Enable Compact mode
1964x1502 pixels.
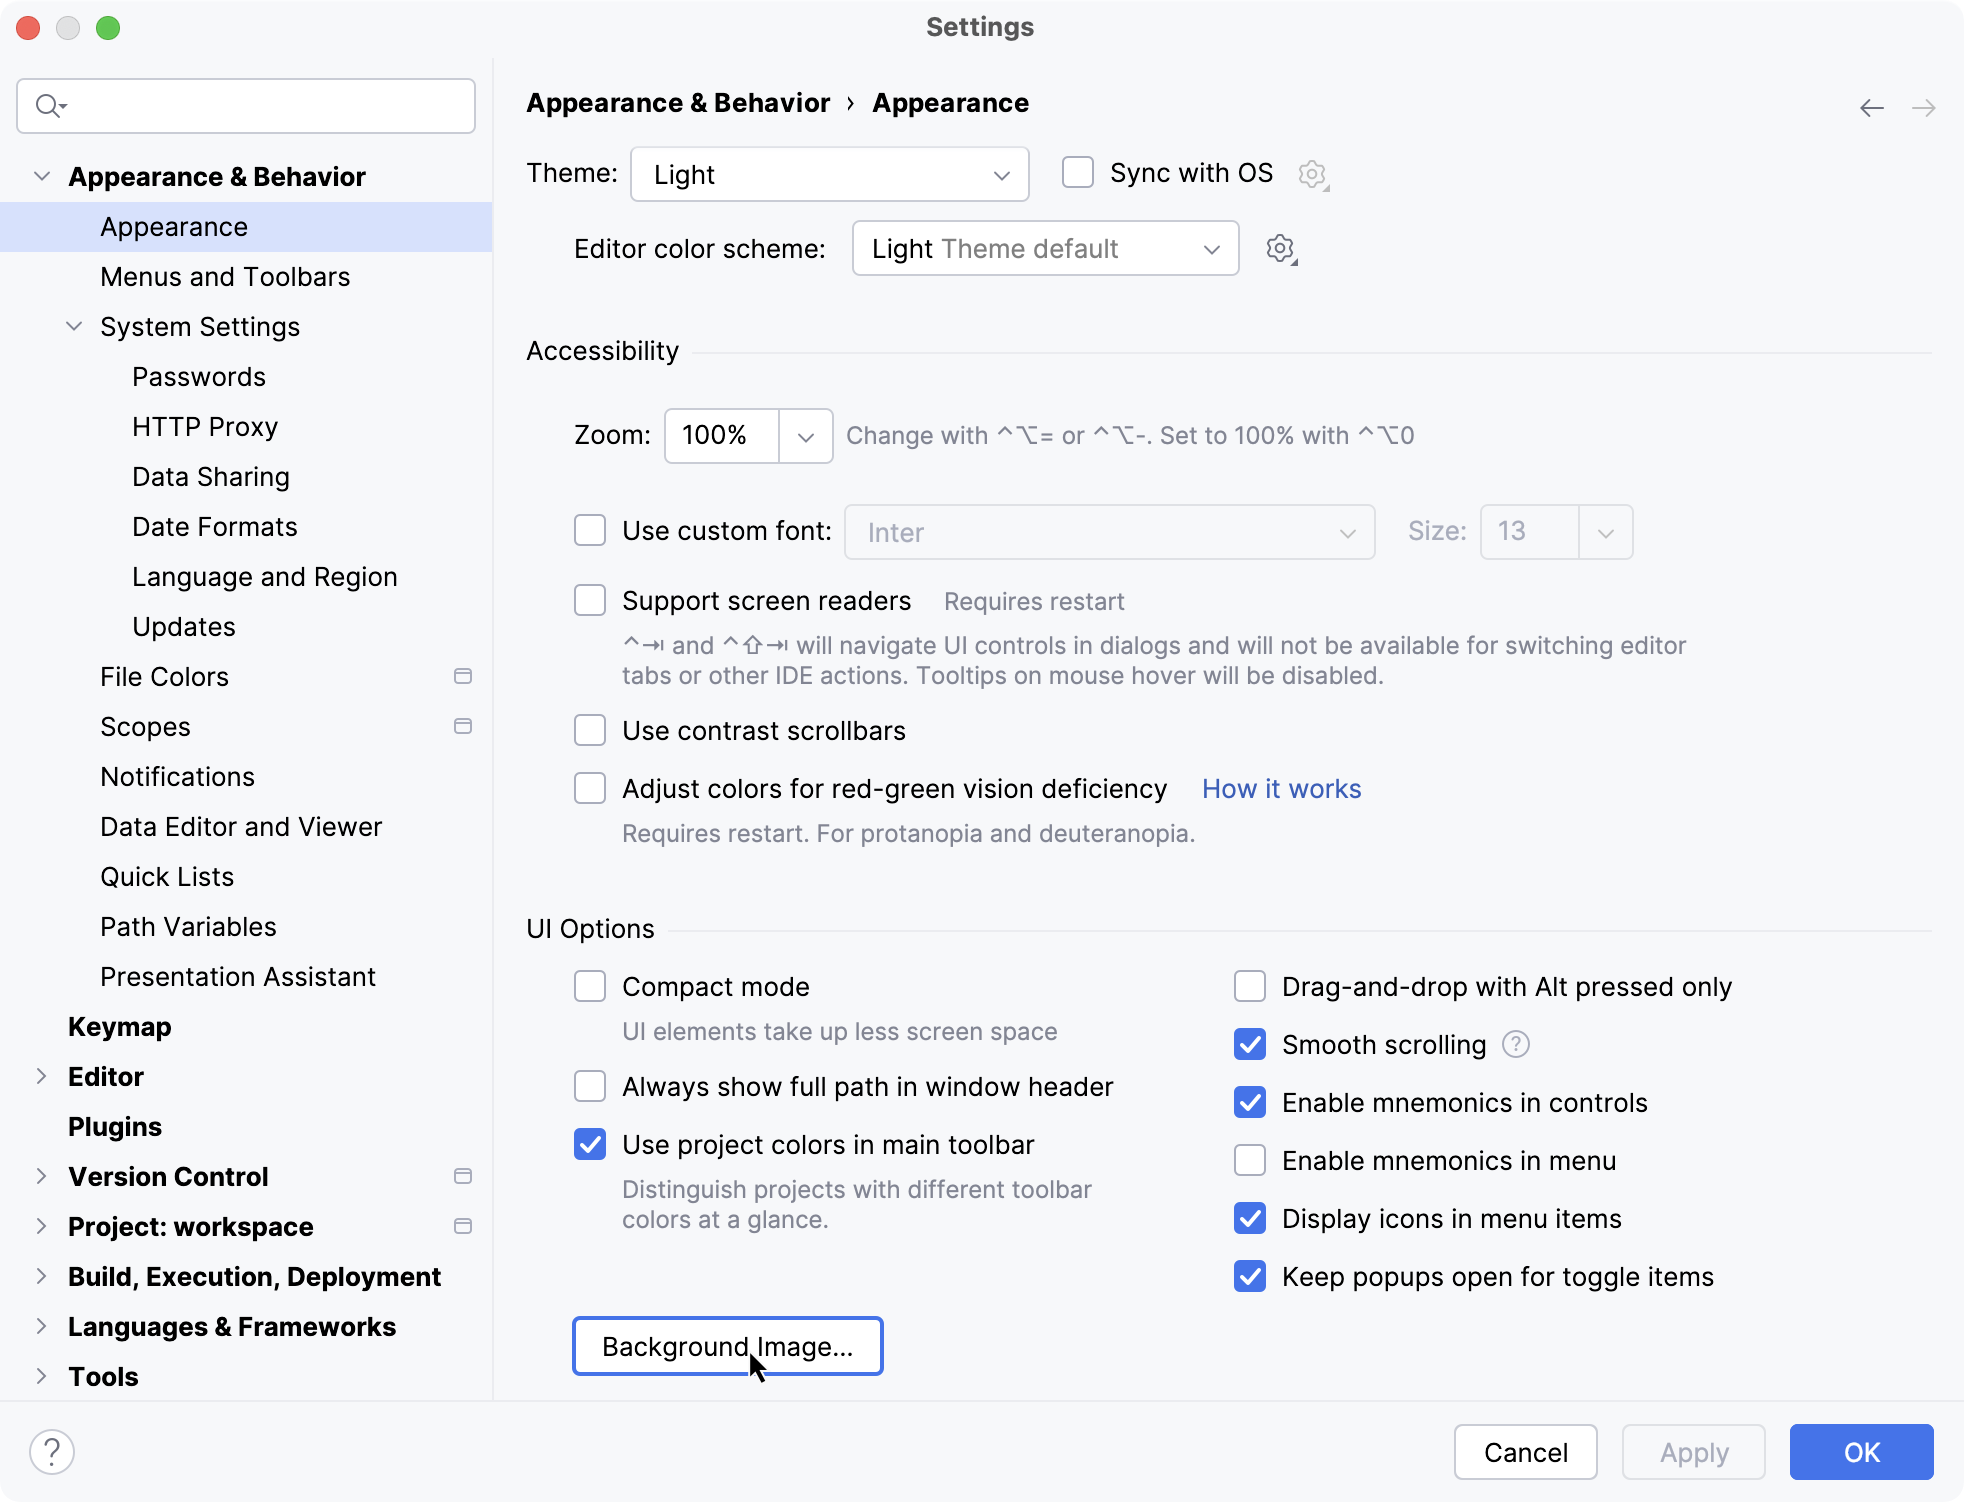pos(590,986)
